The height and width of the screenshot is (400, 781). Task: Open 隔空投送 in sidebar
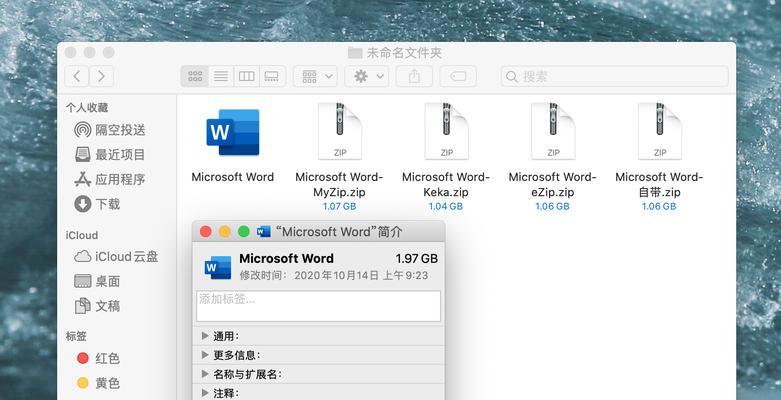pyautogui.click(x=110, y=130)
